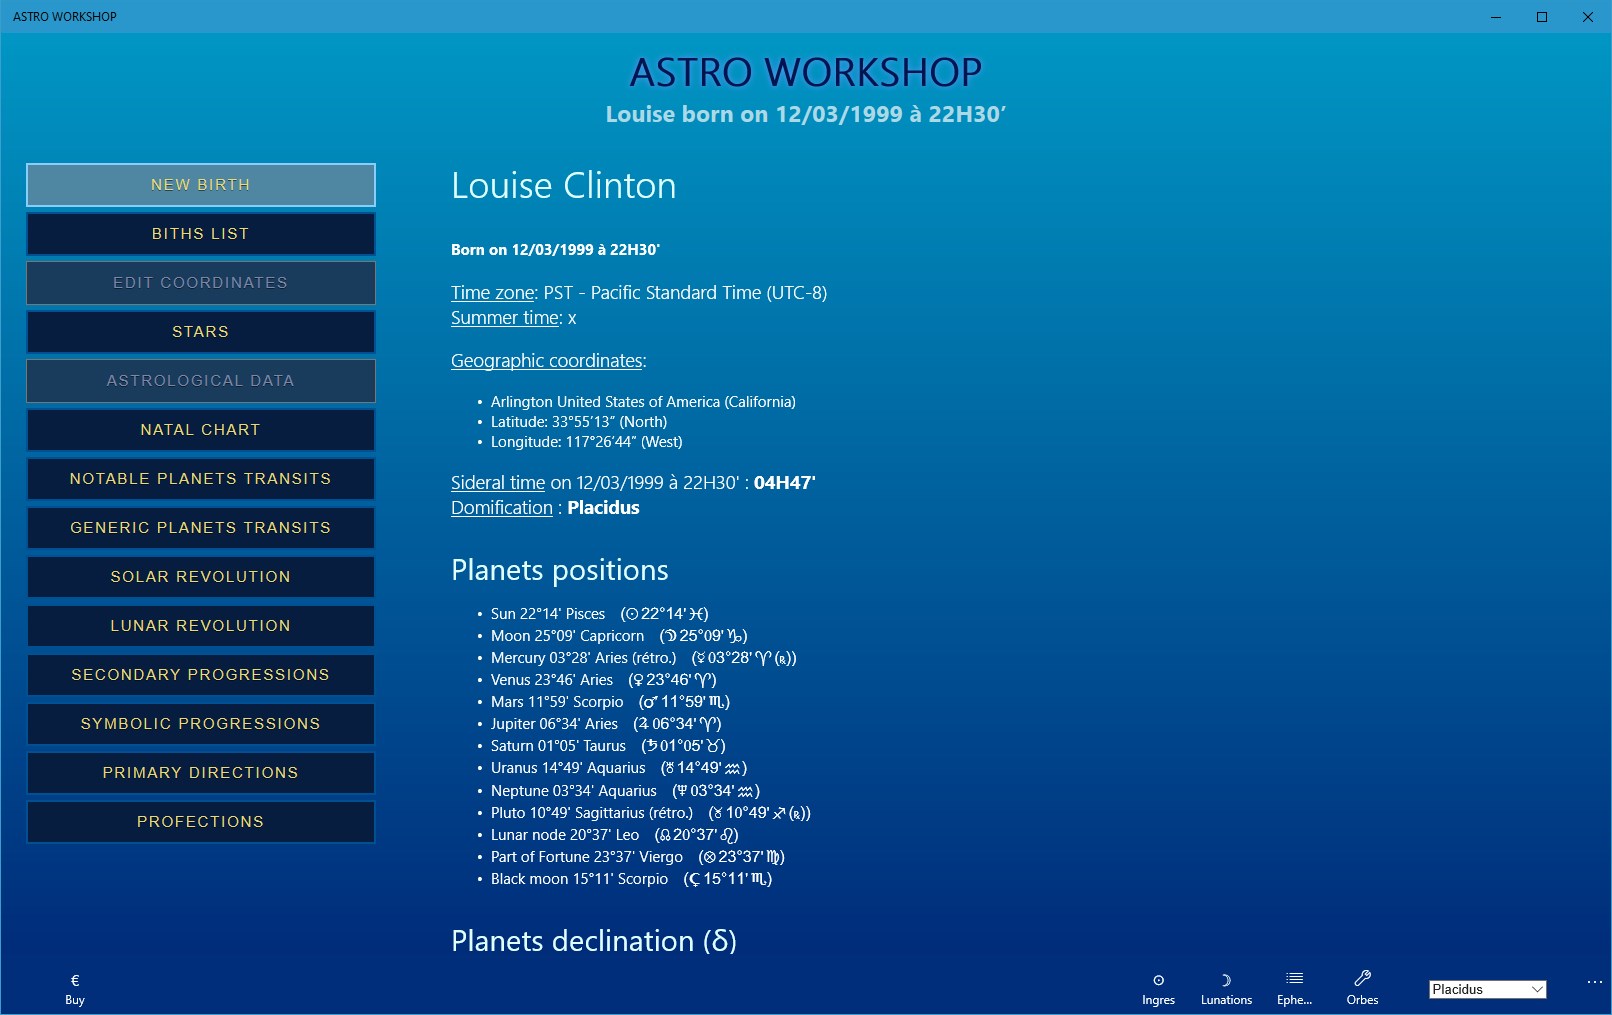Click the Time zone label
Image resolution: width=1612 pixels, height=1015 pixels.
click(493, 293)
